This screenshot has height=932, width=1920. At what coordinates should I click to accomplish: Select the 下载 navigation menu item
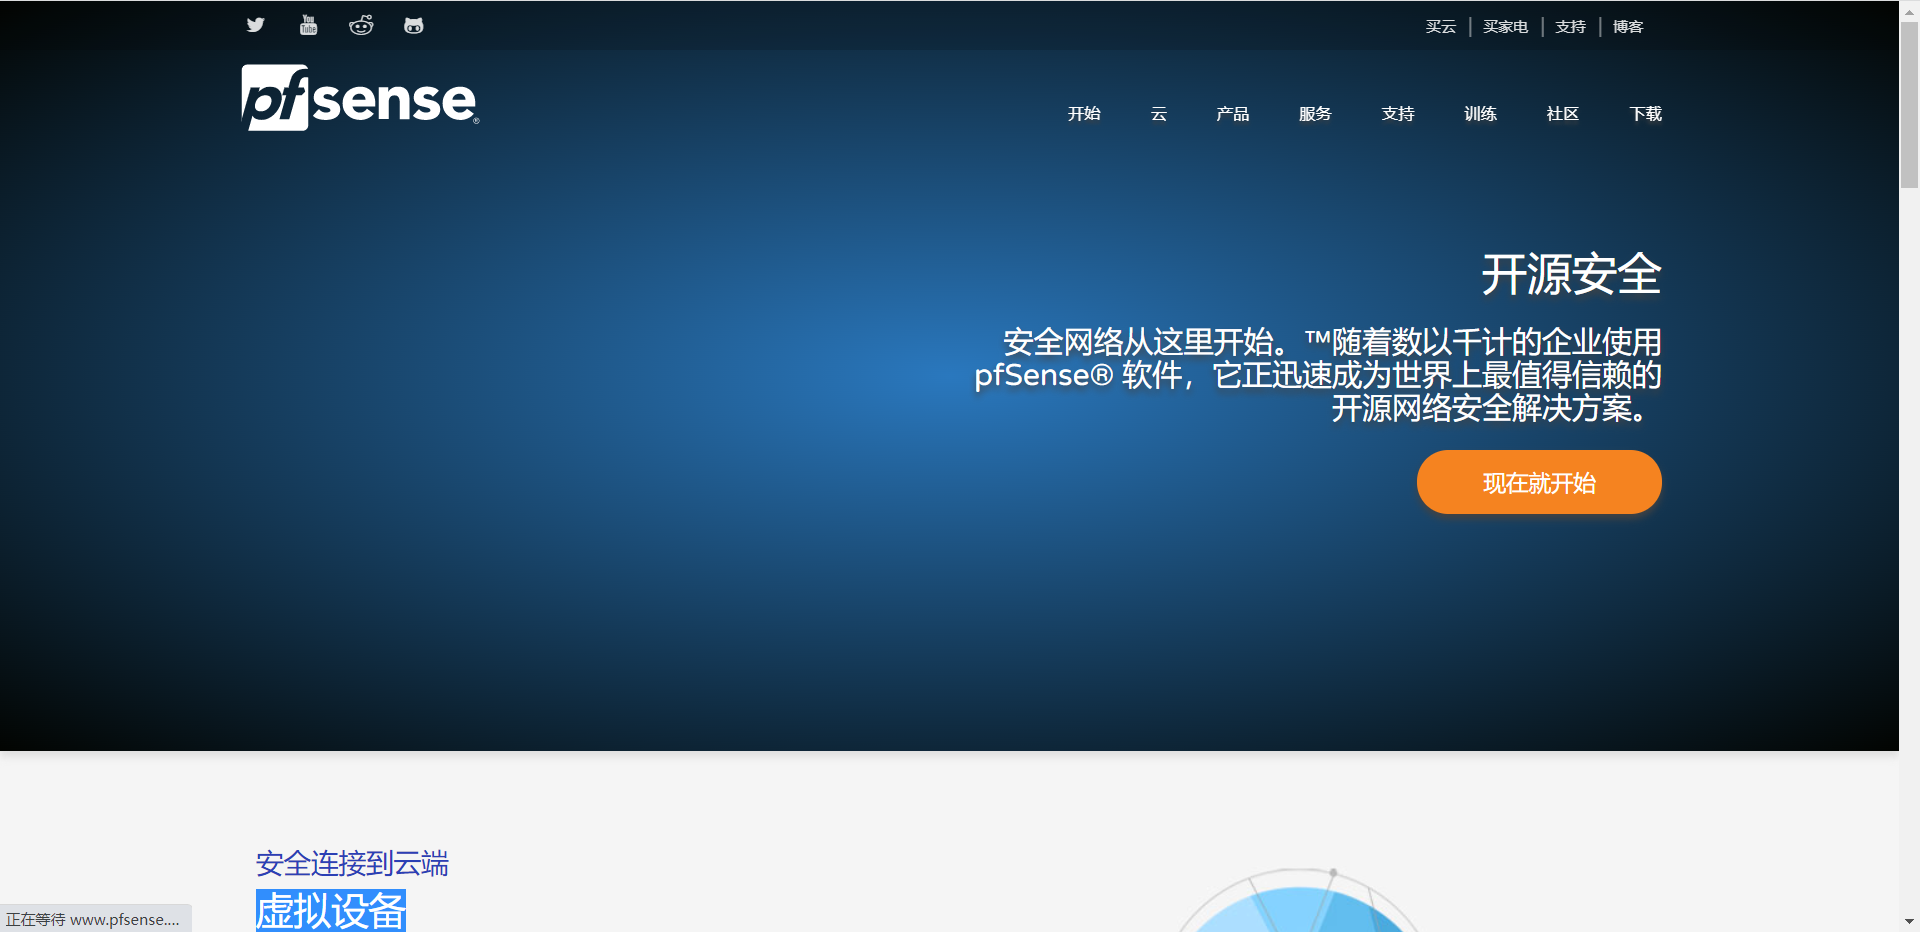click(x=1645, y=114)
